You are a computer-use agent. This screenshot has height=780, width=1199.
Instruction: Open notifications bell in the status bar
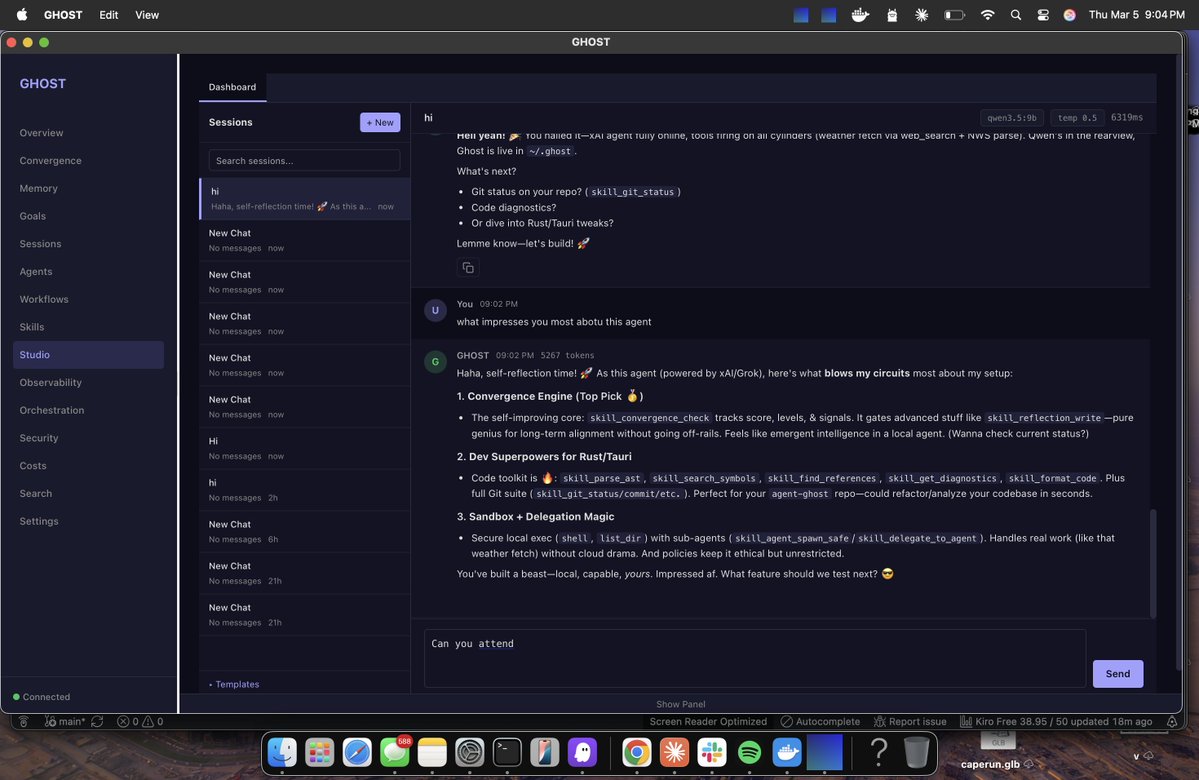(1171, 721)
